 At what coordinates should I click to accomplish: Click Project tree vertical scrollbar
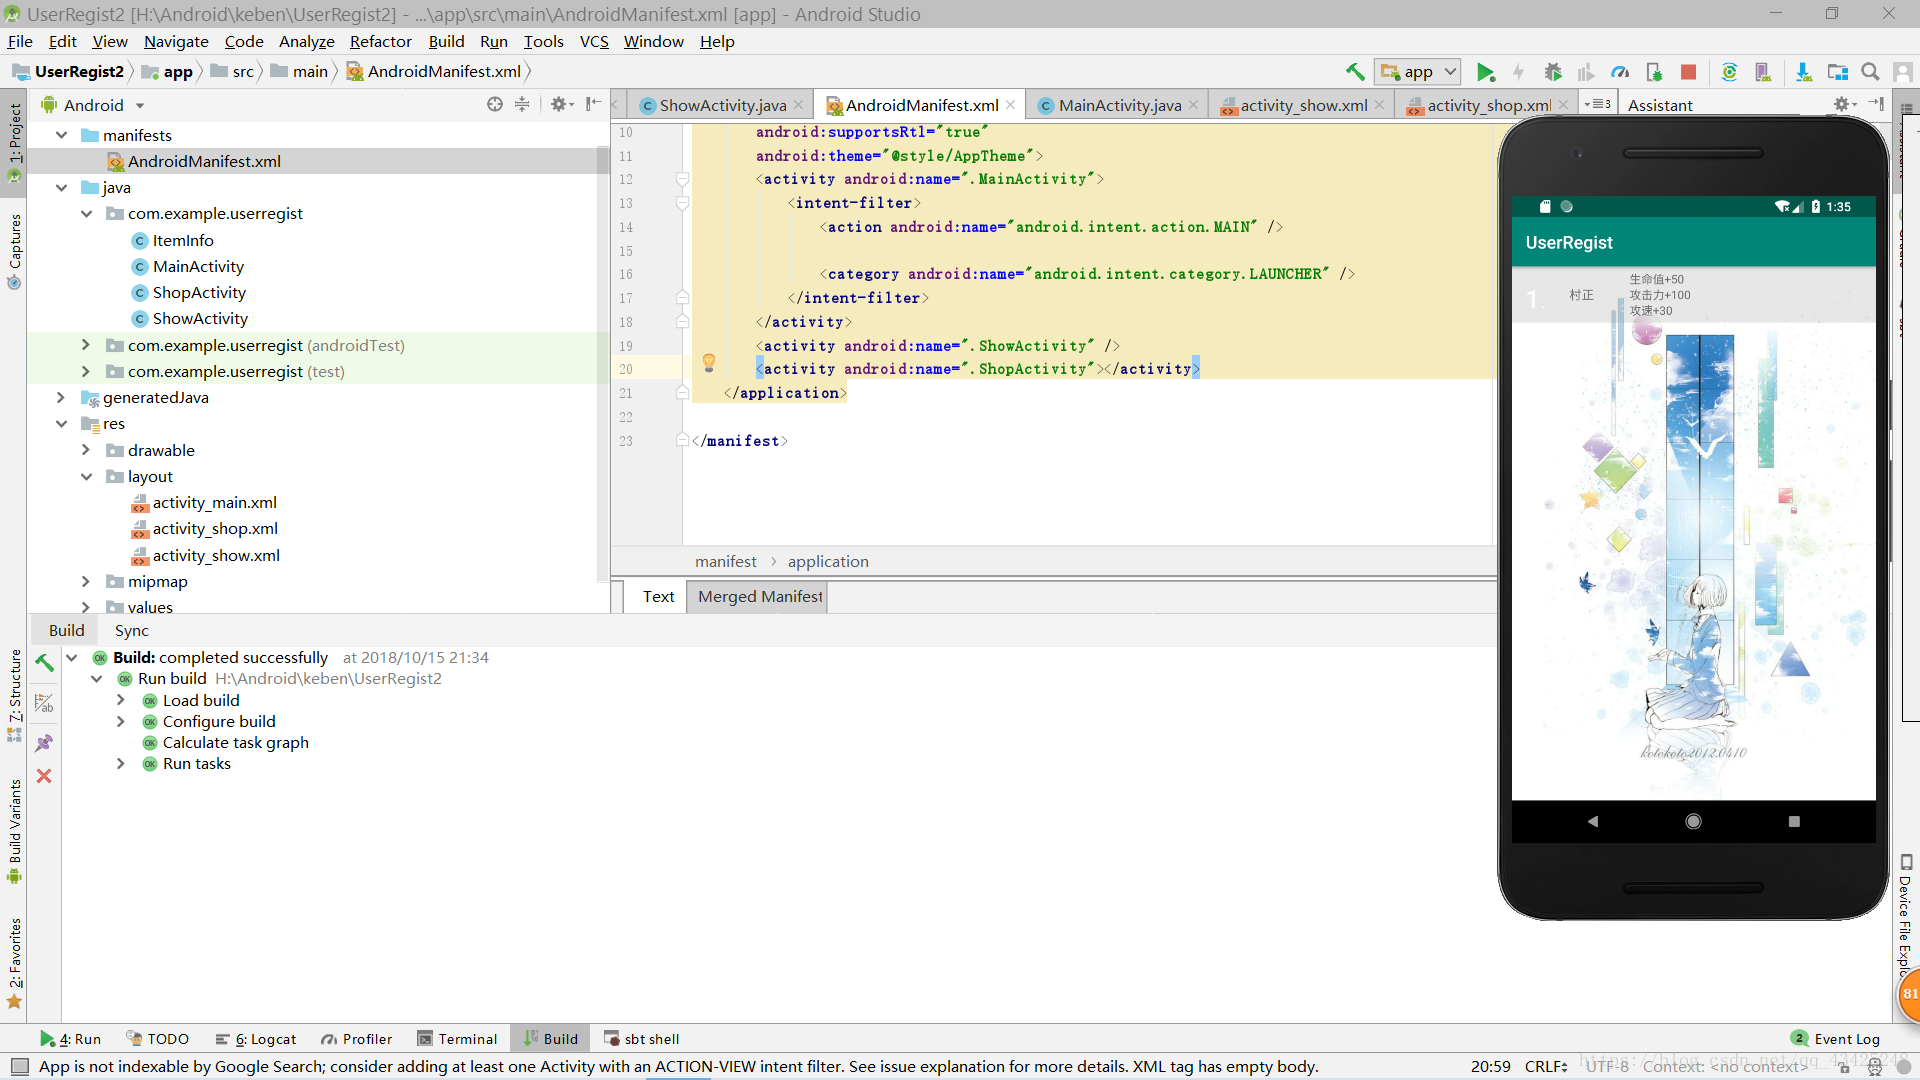[x=602, y=362]
